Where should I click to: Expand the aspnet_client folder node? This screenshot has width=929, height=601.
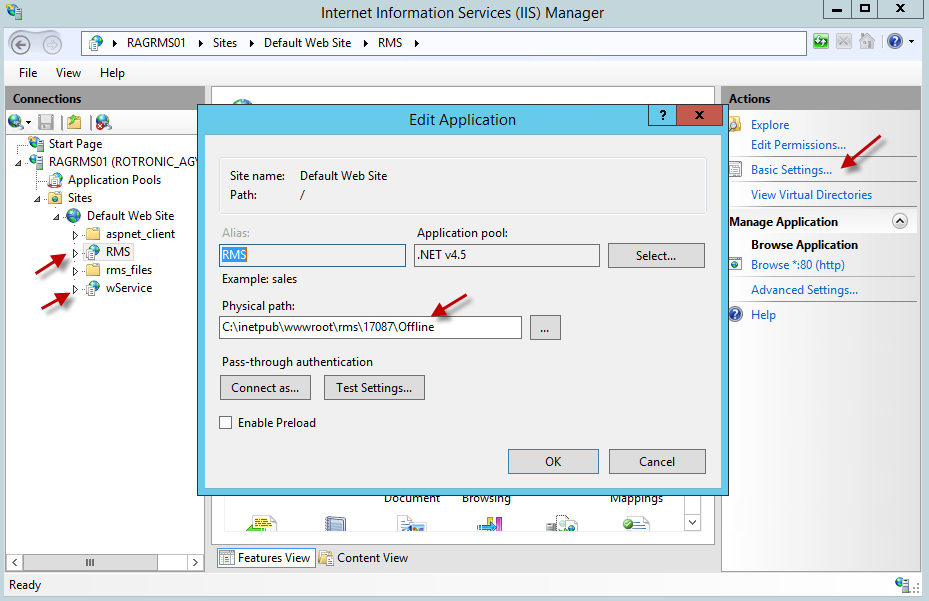(75, 235)
